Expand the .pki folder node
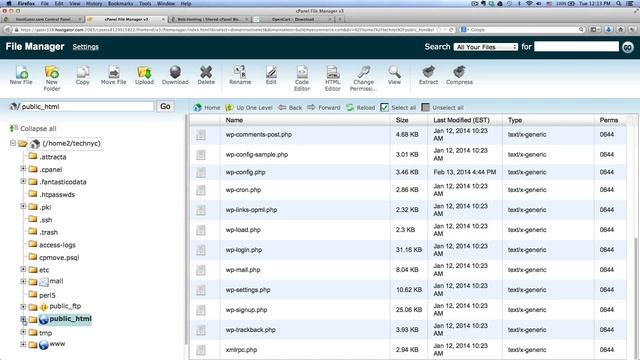 coord(23,207)
